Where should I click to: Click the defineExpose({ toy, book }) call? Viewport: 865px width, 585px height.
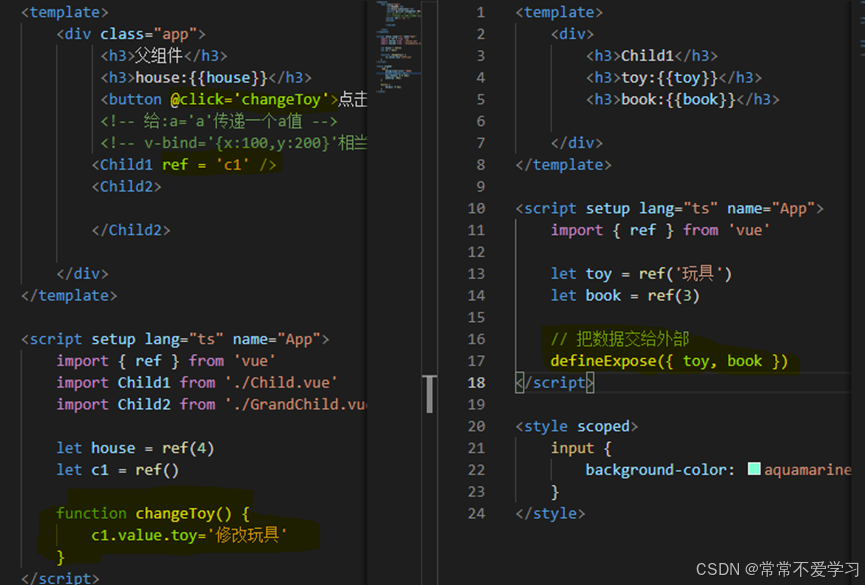(x=669, y=361)
